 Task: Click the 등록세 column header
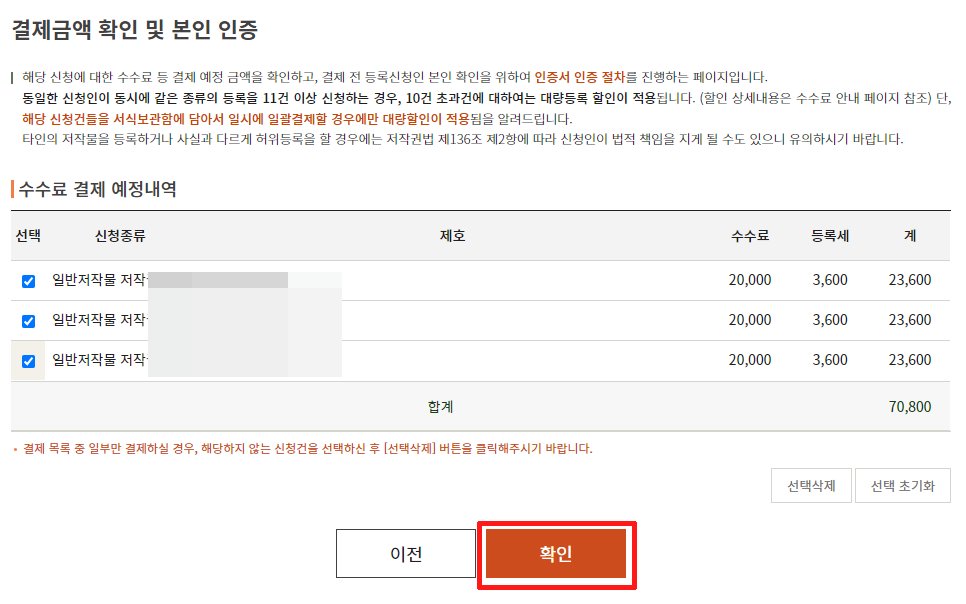pos(830,236)
